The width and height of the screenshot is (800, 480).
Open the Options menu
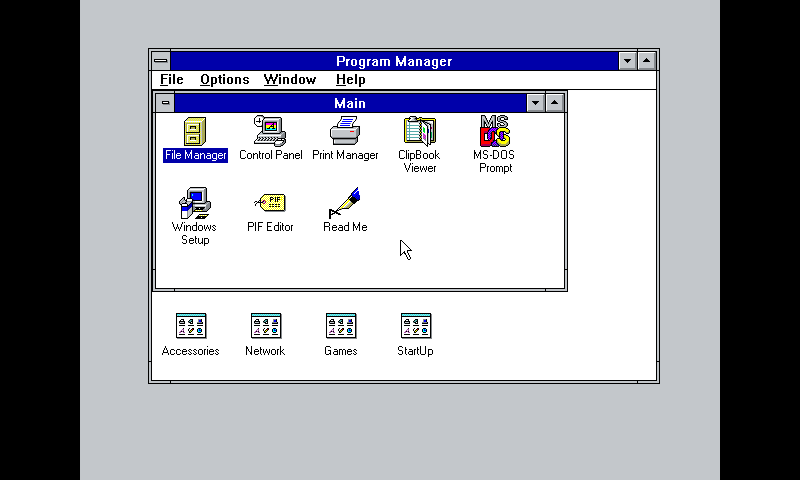tap(224, 80)
